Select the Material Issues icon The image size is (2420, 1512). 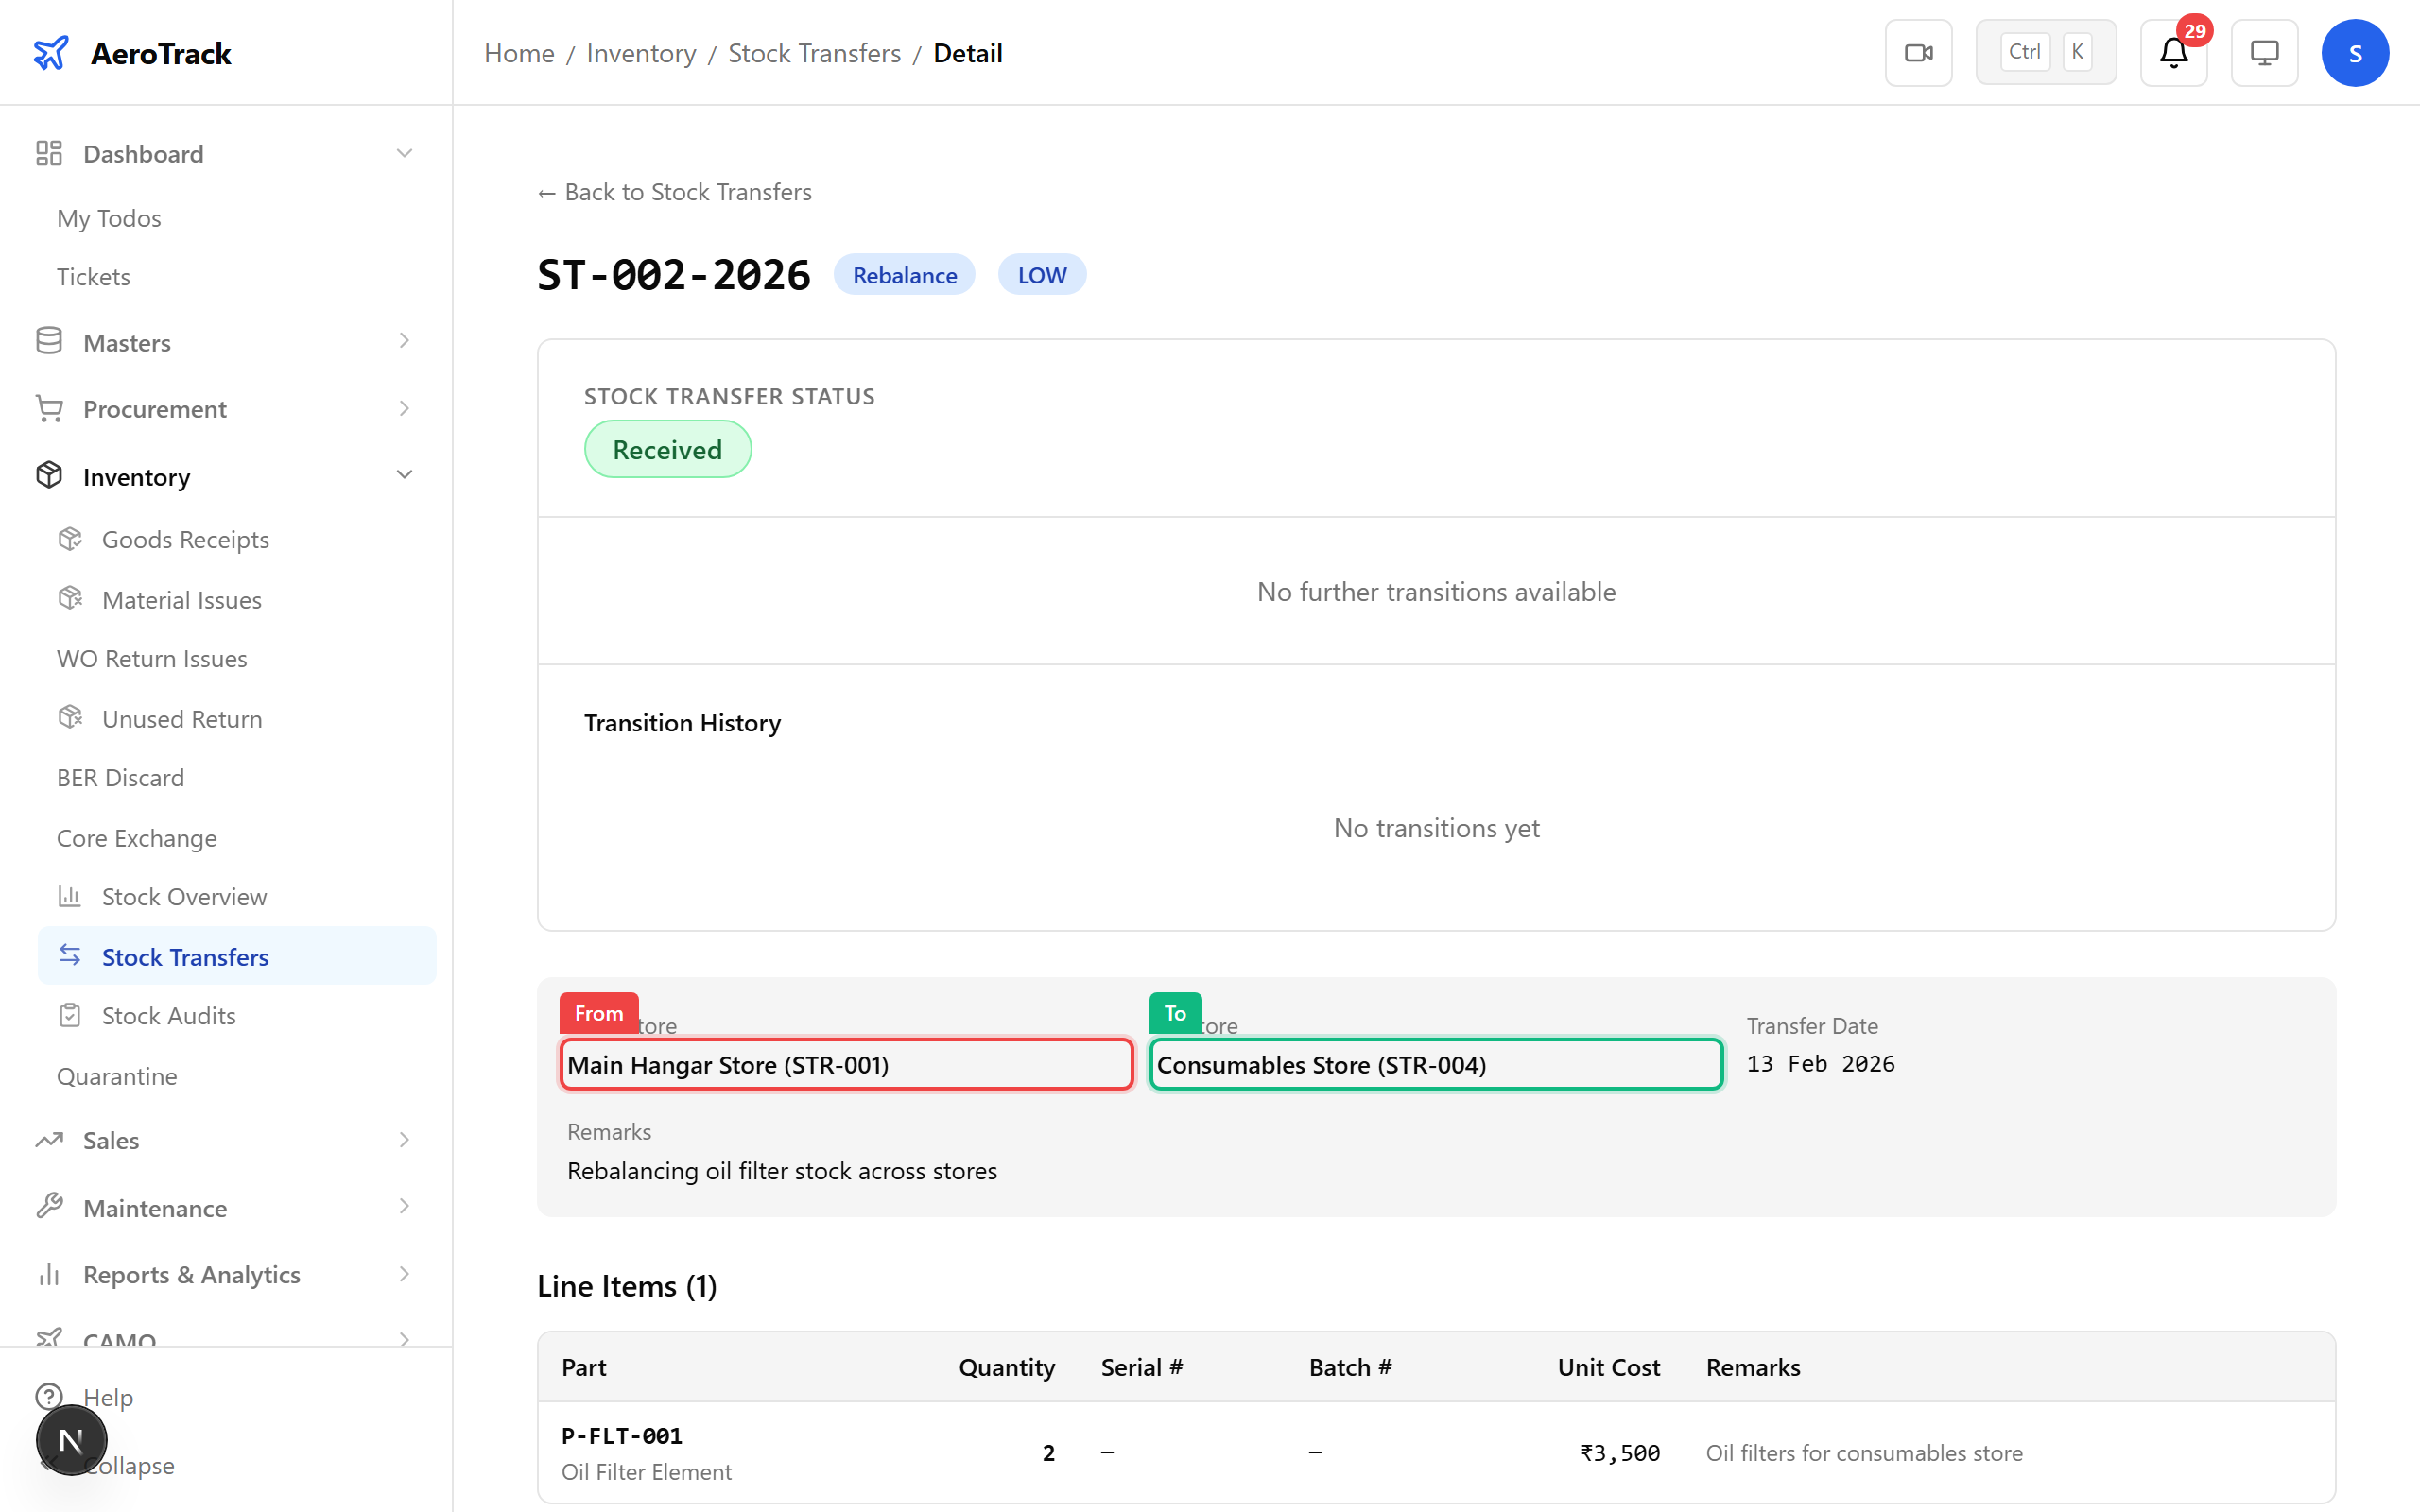point(70,598)
